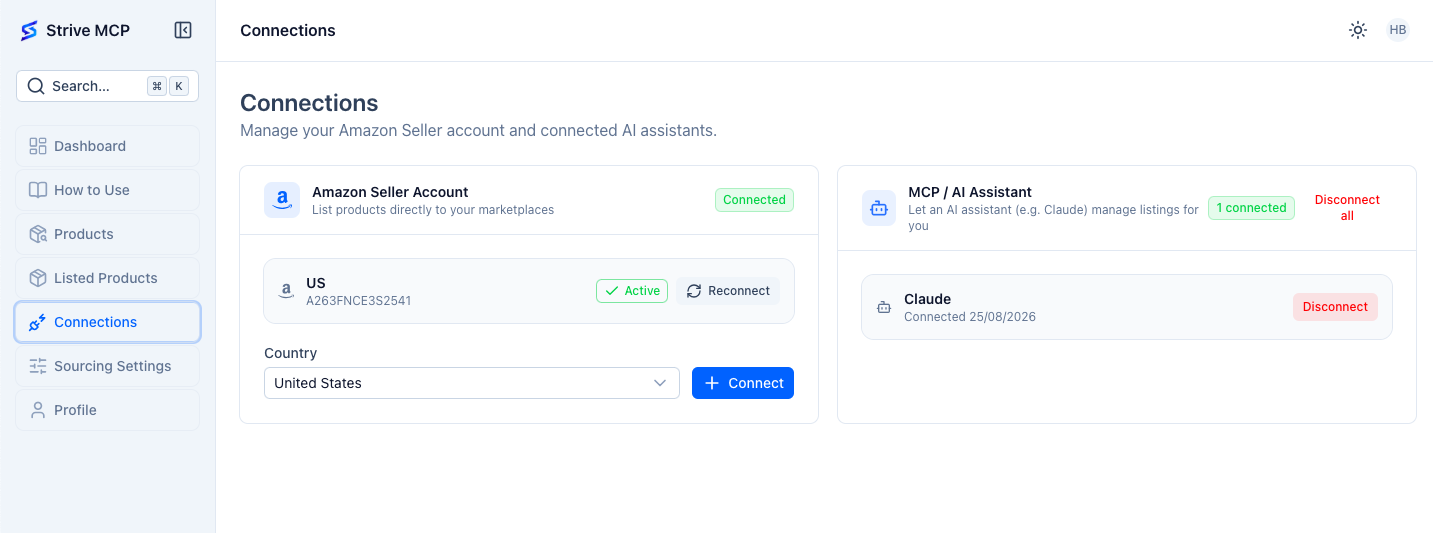Click the "Connected 25/08/2026" date text
Screen dimensions: 1433x533
pyautogui.click(x=970, y=317)
